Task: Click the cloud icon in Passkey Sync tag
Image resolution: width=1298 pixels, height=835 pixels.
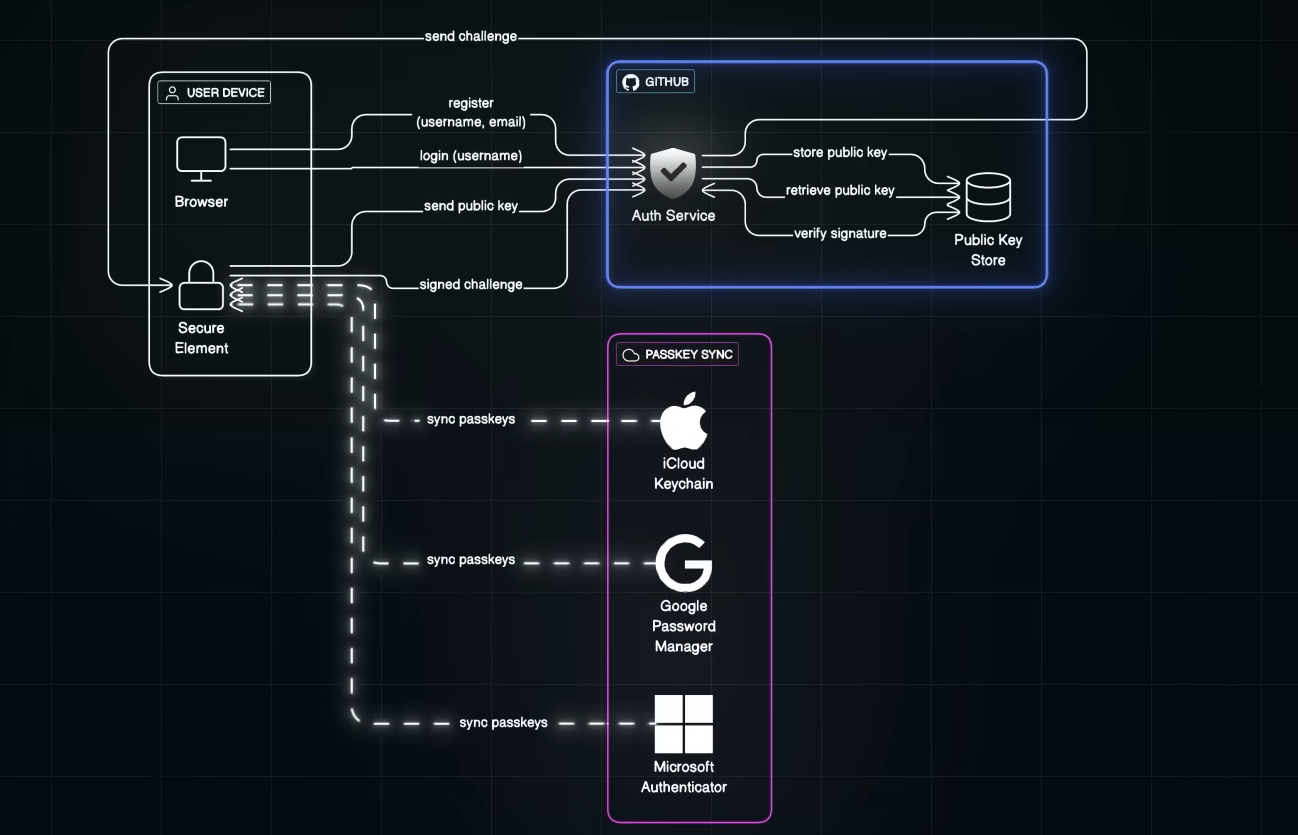Action: (x=631, y=355)
